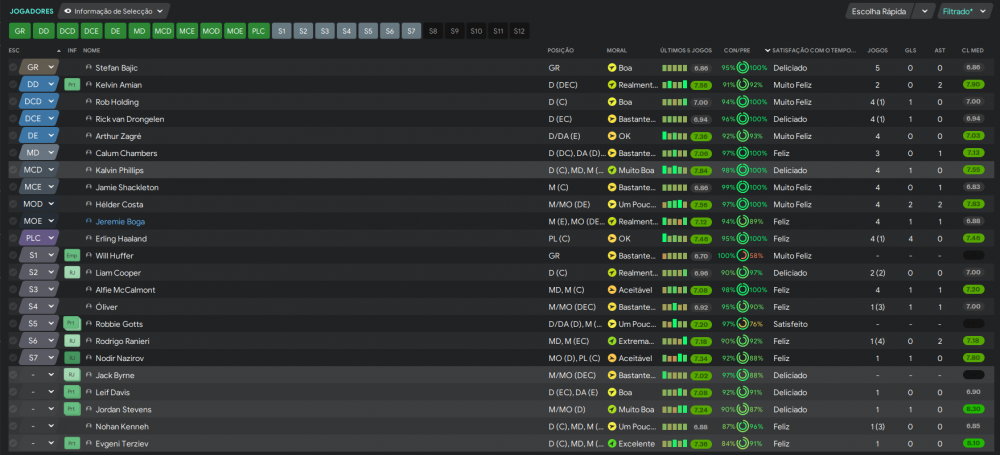Open the S3 position dropdown for Alfie McCalmont

pos(38,290)
